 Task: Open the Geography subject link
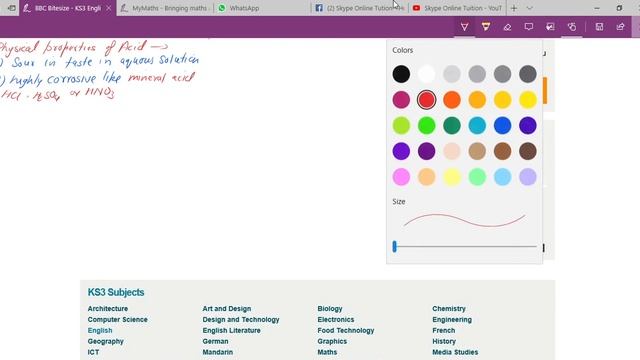[106, 341]
